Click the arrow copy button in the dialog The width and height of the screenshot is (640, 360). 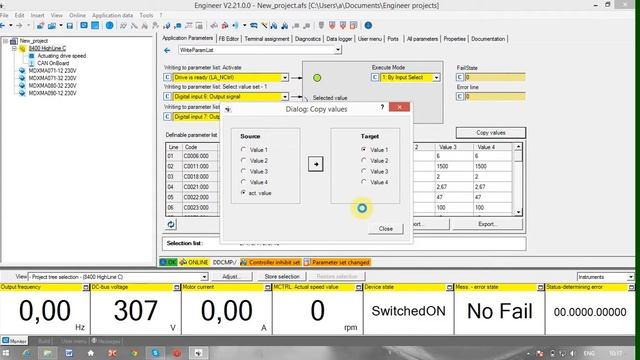click(316, 164)
